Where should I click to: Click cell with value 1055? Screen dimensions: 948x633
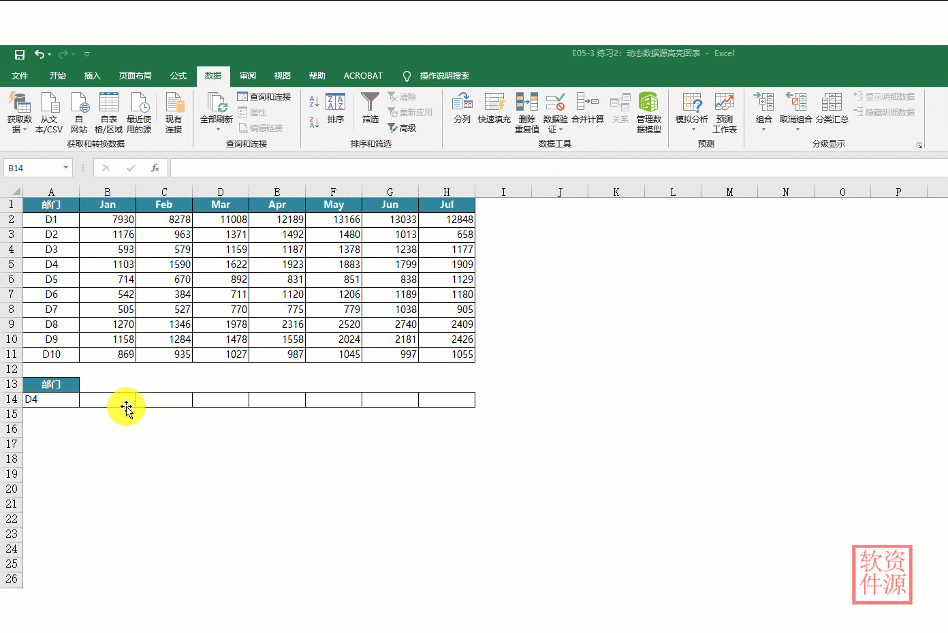click(x=447, y=354)
